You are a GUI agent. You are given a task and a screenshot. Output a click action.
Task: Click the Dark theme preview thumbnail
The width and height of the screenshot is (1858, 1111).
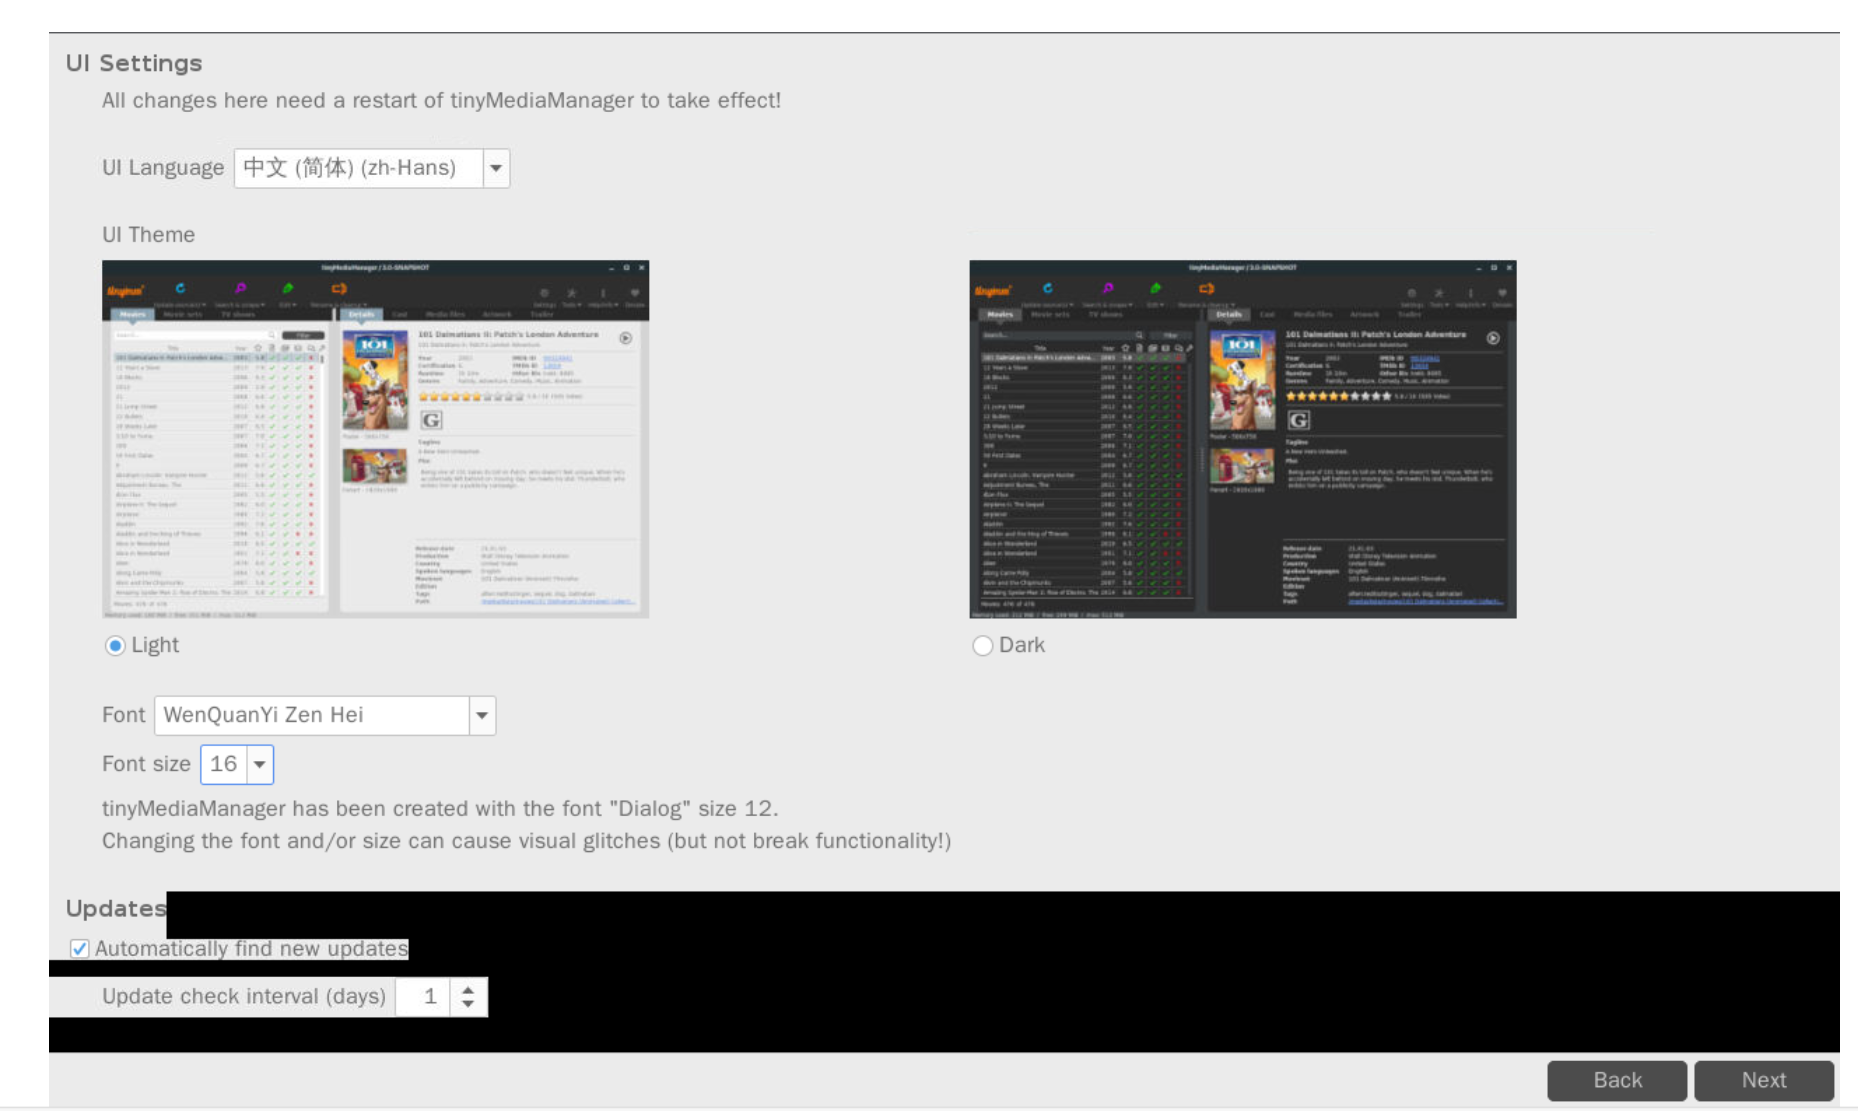pyautogui.click(x=1242, y=439)
